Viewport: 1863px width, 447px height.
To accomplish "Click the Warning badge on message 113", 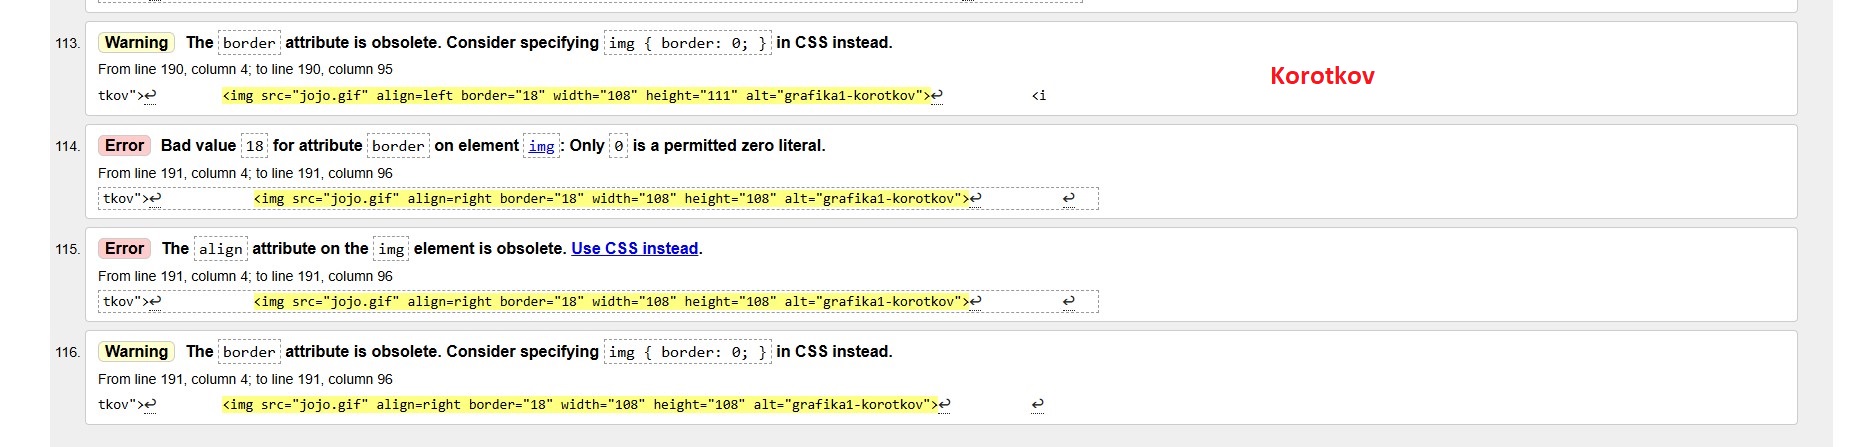I will [136, 42].
